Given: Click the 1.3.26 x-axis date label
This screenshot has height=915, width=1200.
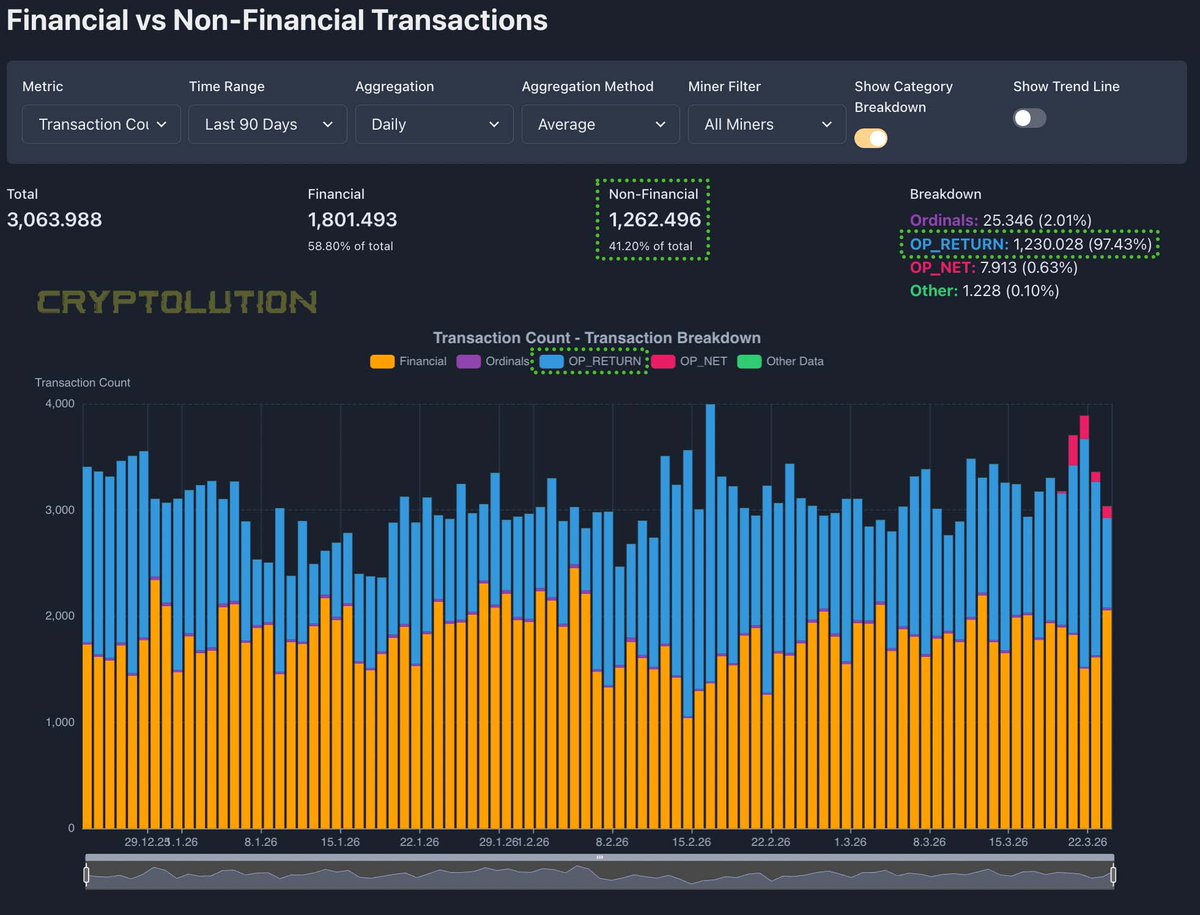Looking at the screenshot, I should point(849,842).
